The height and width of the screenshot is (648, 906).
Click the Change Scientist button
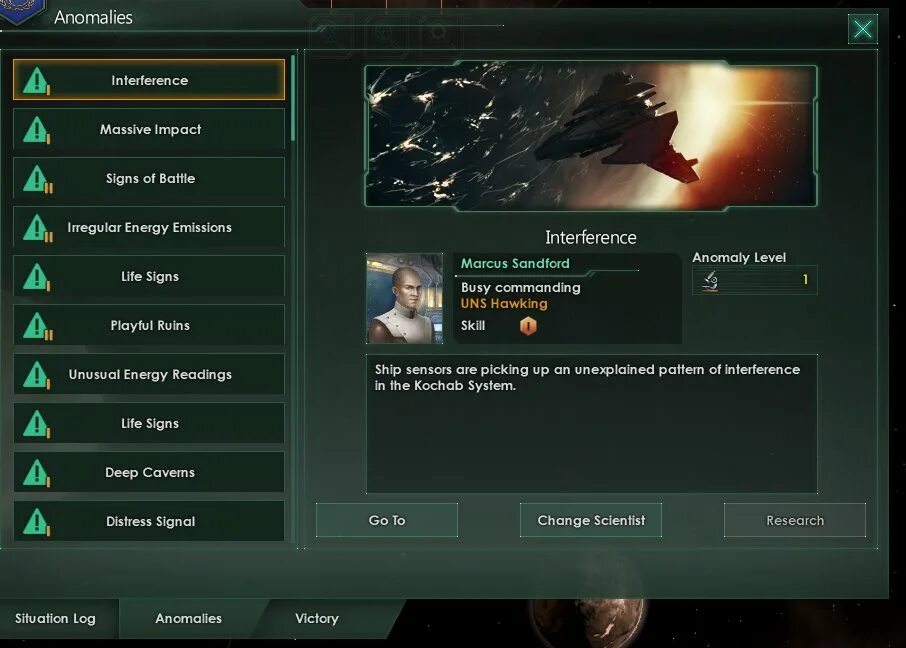point(591,520)
